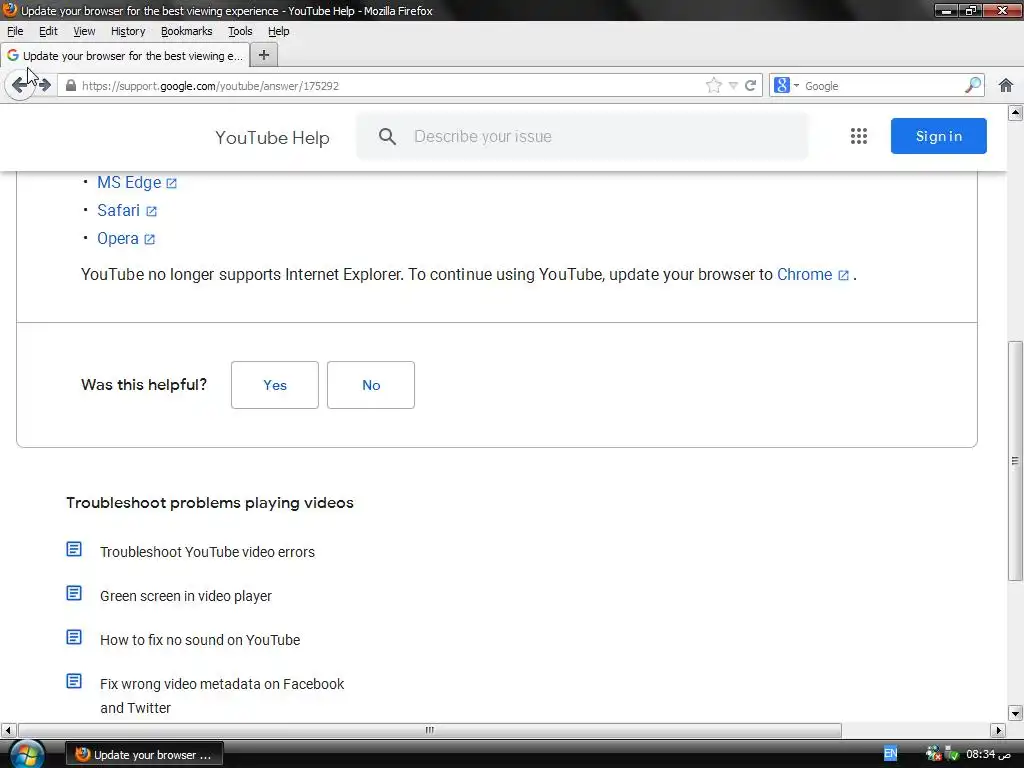Viewport: 1024px width, 768px height.
Task: Click article icon for How to fix no sound
Action: (74, 637)
